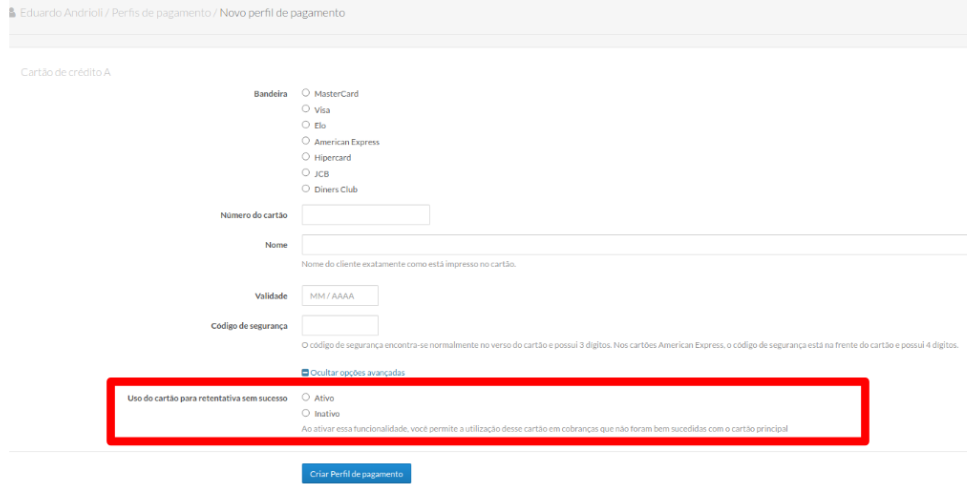The height and width of the screenshot is (490, 970).
Task: Pick Hipercard as the card brand
Action: click(x=306, y=157)
